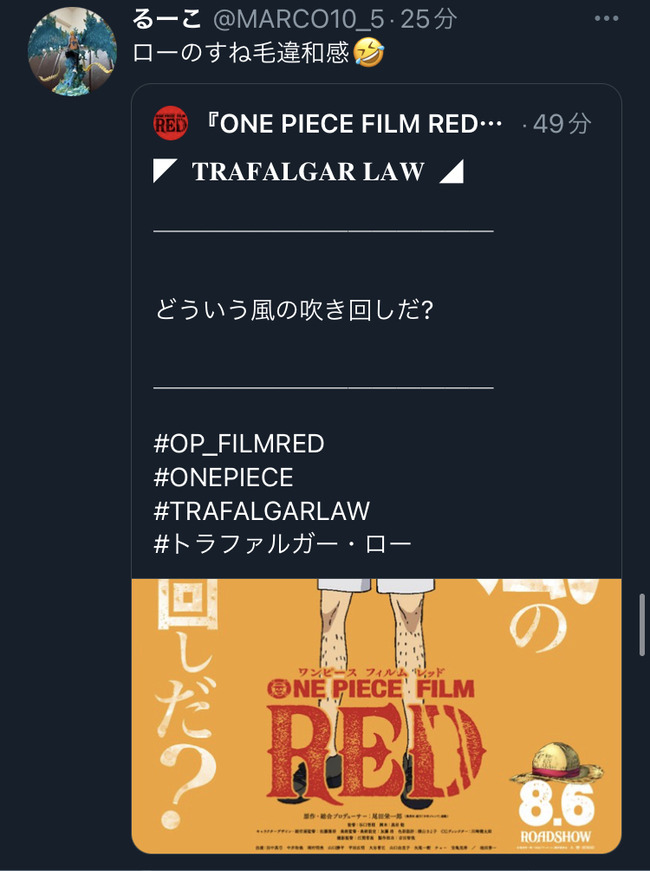Click the laughing emoji in the tweet
650x871 pixels.
pos(369,53)
